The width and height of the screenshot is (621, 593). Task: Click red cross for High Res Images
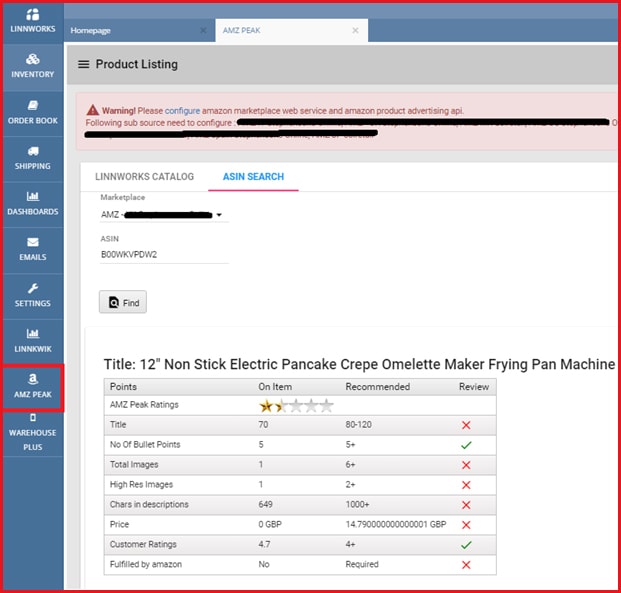click(x=466, y=485)
